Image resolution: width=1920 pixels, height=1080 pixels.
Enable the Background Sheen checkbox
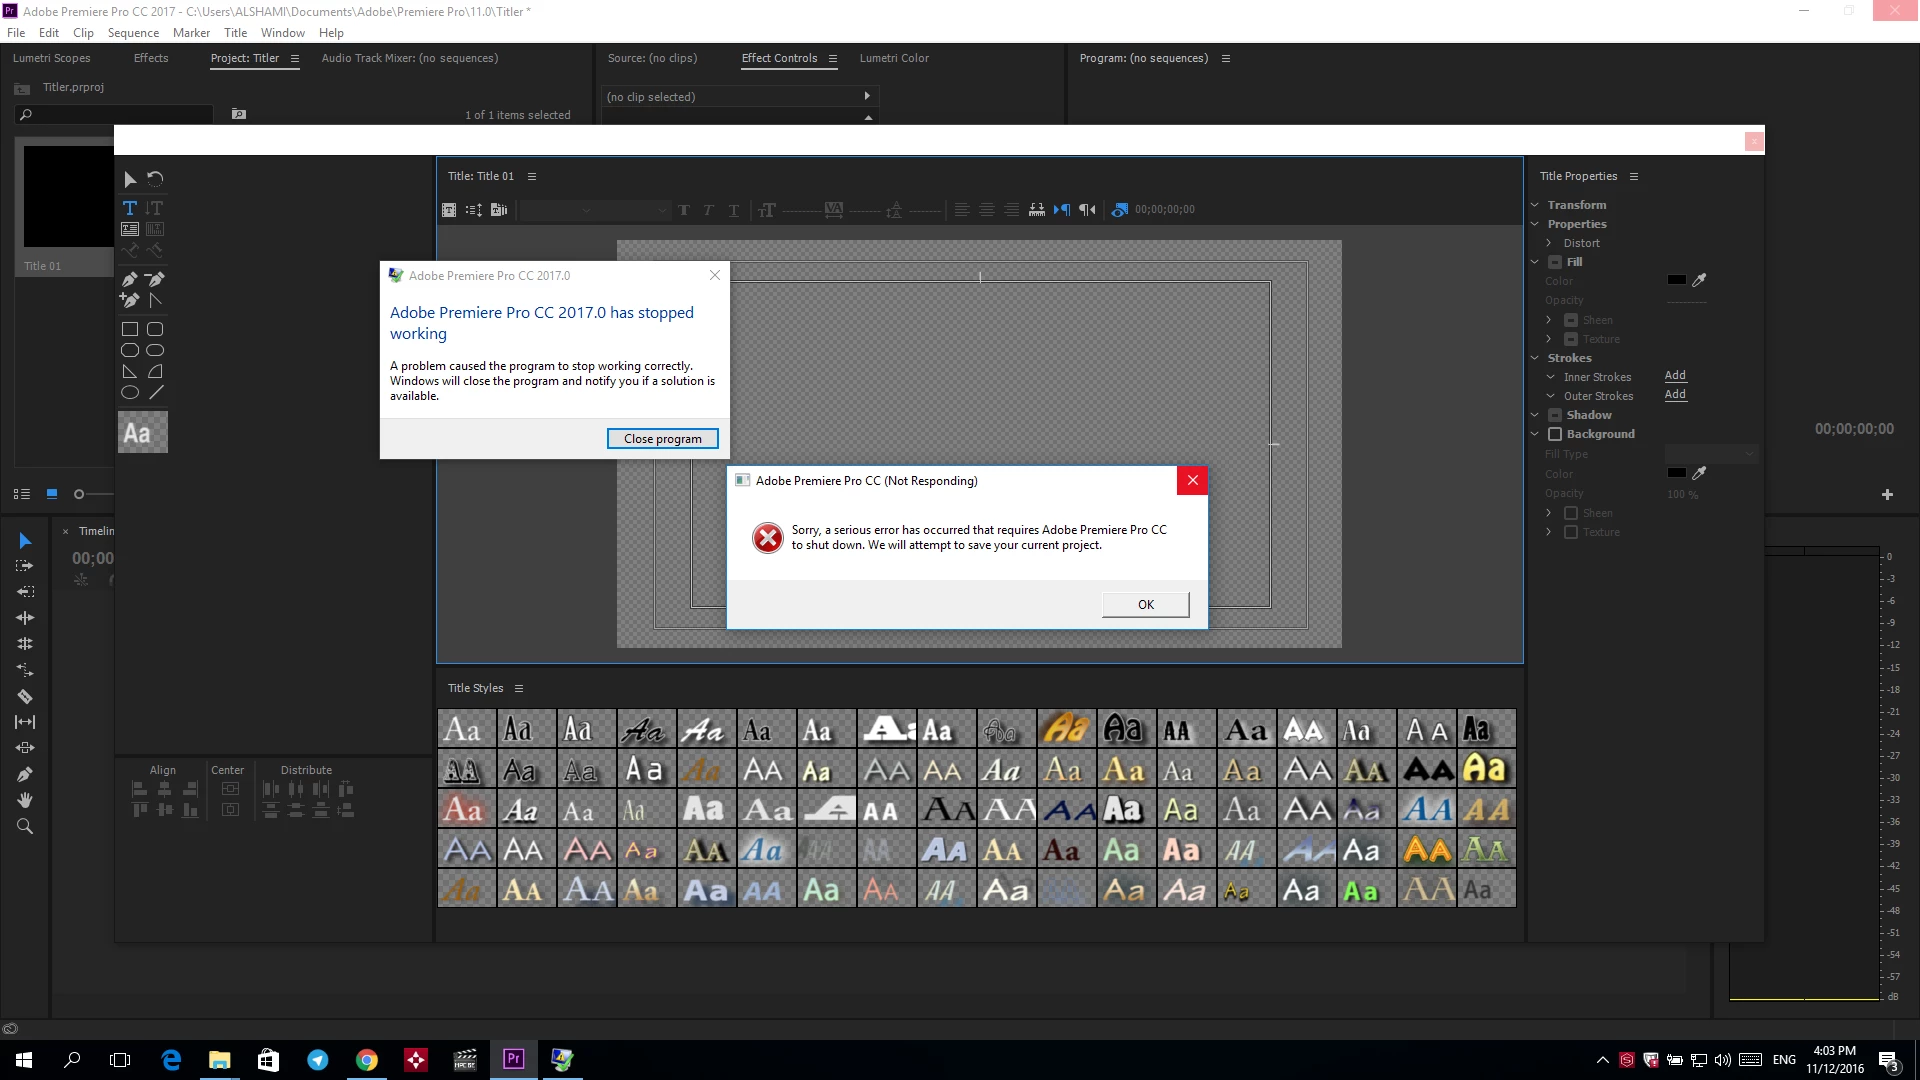click(x=1571, y=513)
